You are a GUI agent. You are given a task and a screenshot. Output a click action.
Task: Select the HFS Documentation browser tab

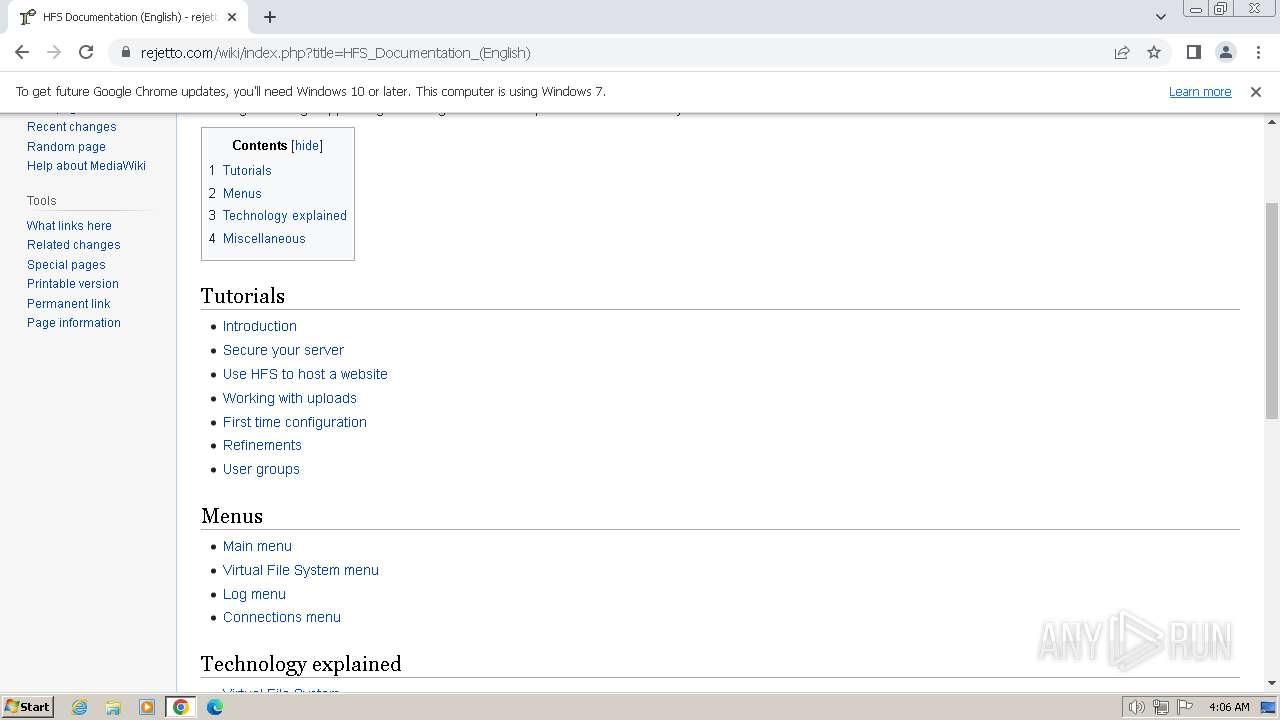click(x=130, y=17)
